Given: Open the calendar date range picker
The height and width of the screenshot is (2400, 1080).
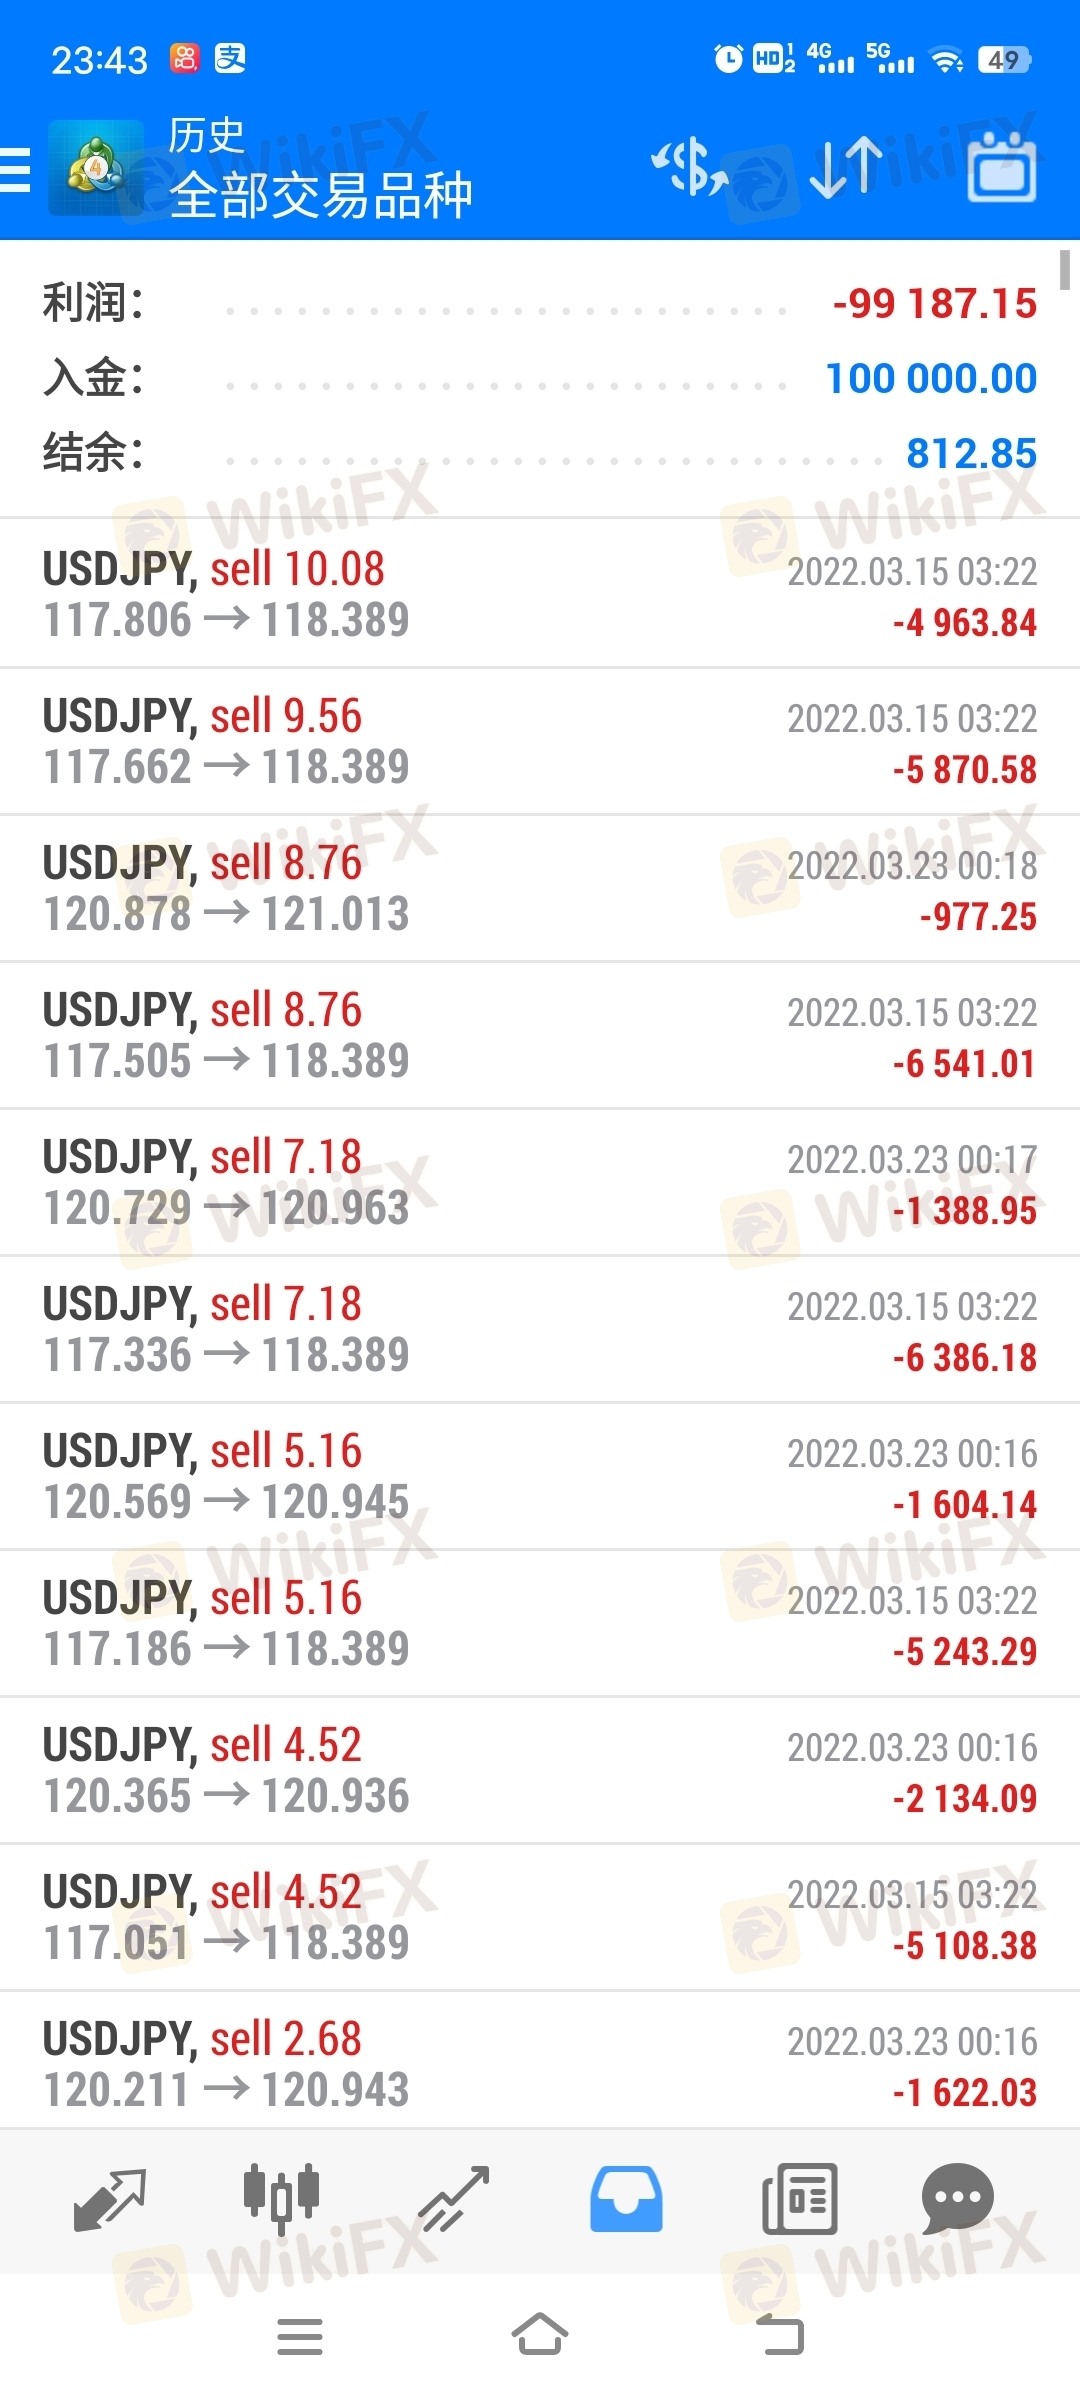Looking at the screenshot, I should tap(1002, 167).
